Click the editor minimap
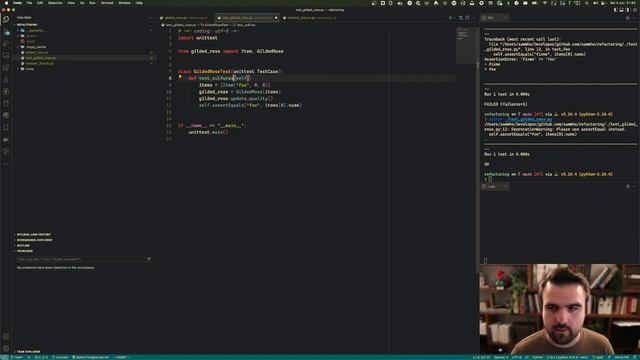Screen dimensions: 640x360 coord(466,46)
